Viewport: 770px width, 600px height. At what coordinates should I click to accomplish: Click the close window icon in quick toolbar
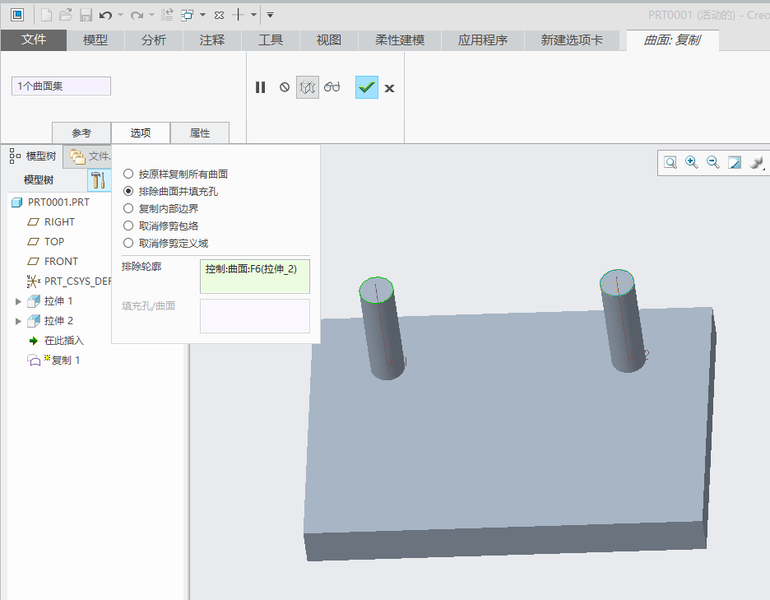point(219,15)
